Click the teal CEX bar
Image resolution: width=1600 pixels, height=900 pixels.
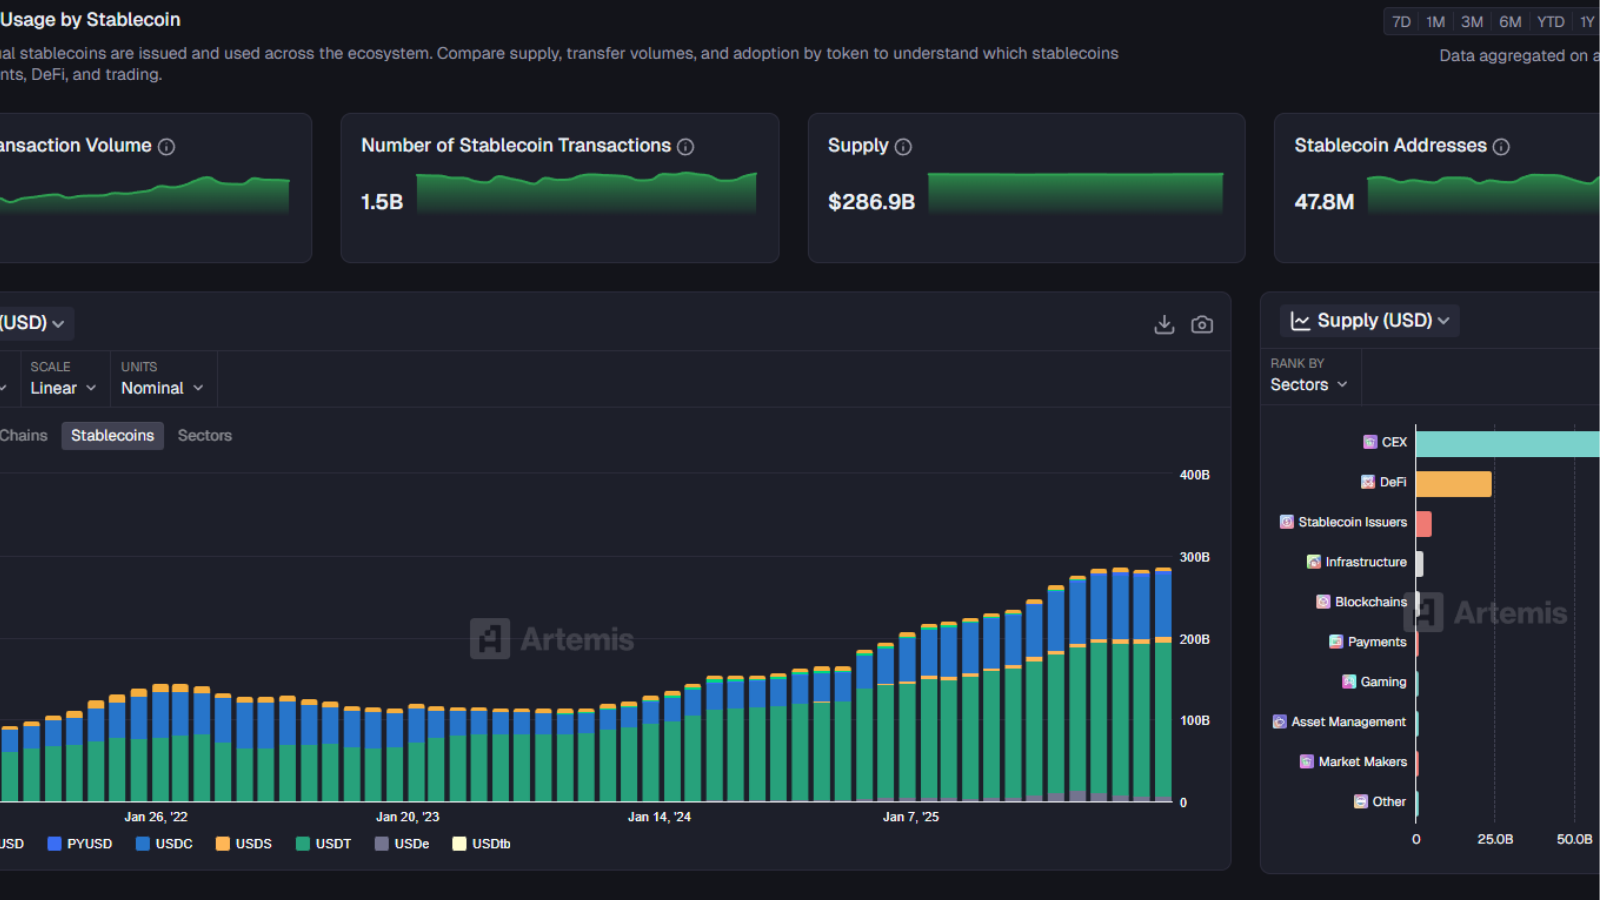1508,444
